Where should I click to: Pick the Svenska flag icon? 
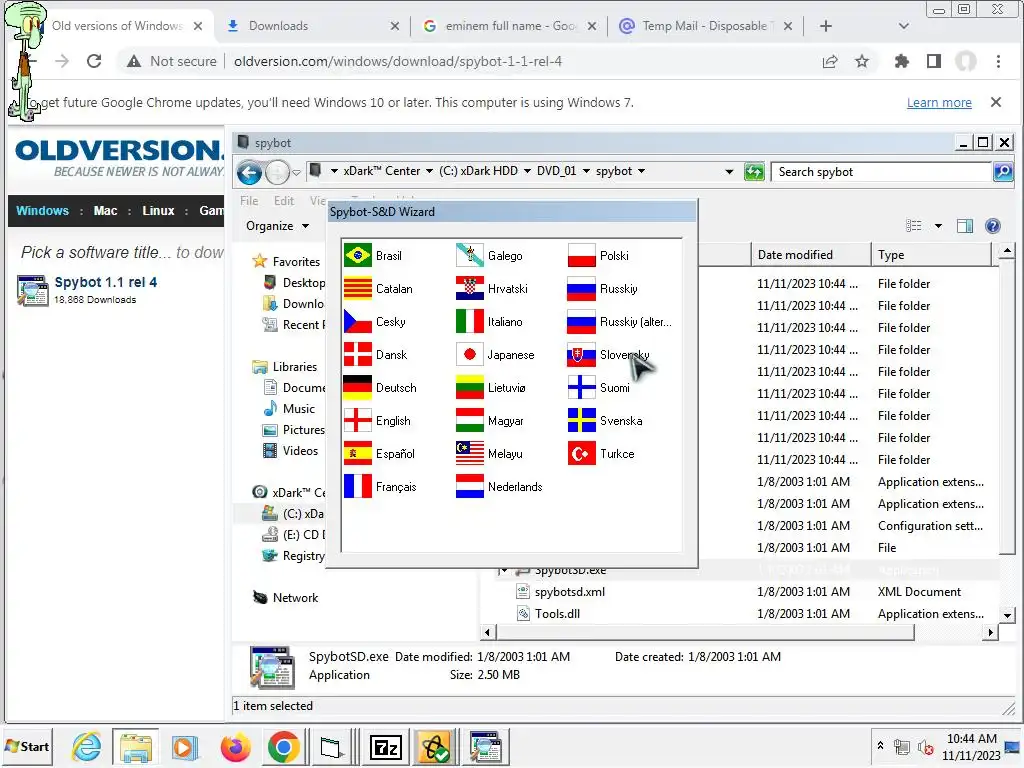click(x=581, y=420)
